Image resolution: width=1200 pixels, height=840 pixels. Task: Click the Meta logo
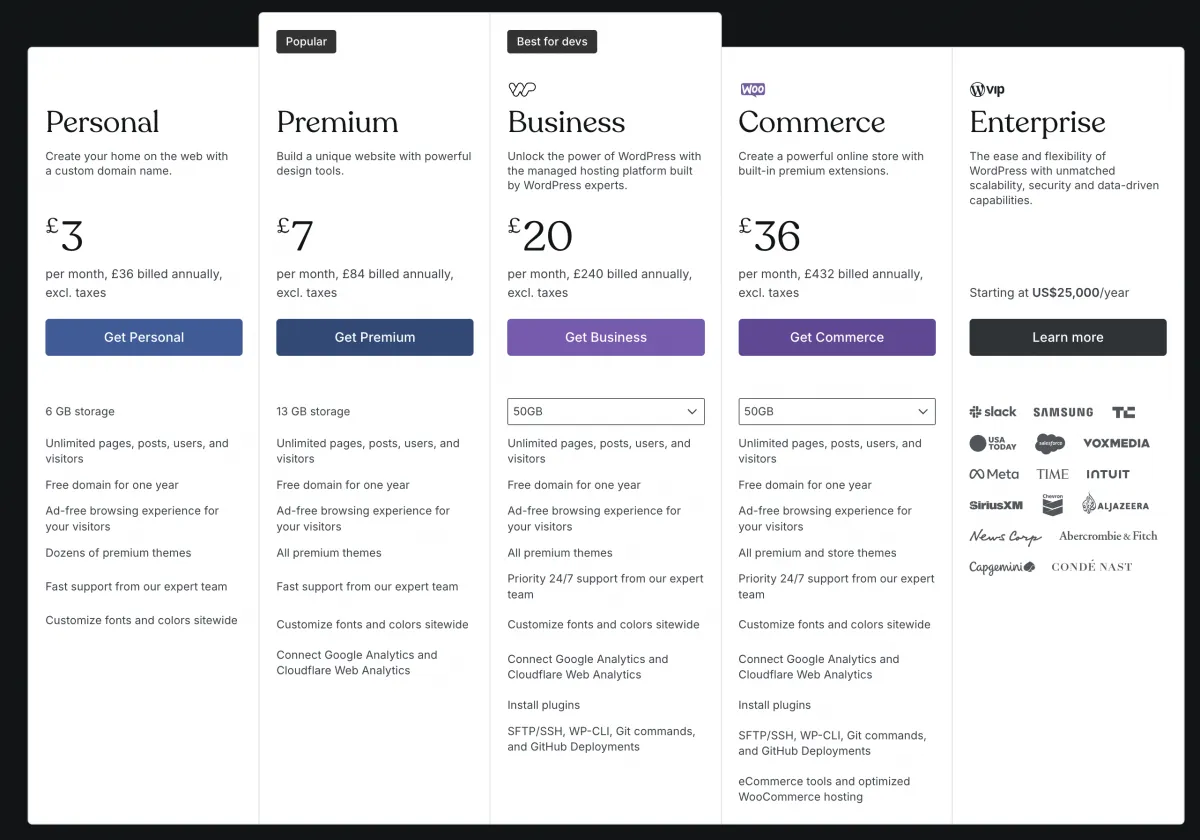[994, 473]
